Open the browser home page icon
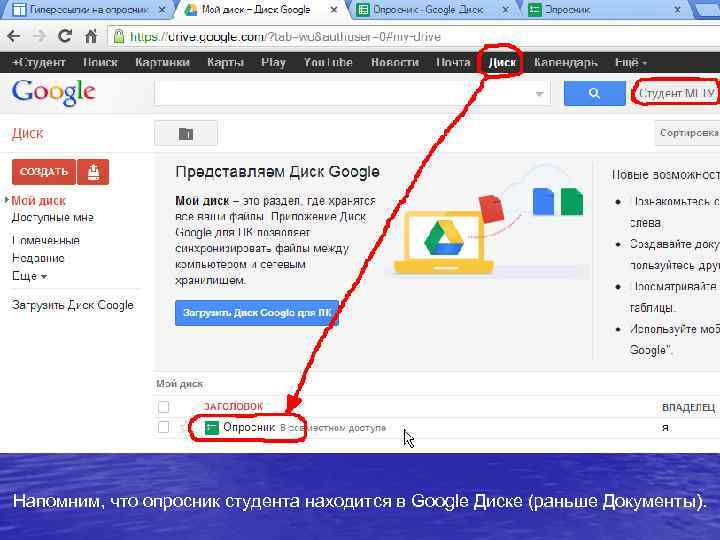Screen dimensions: 720x540 click(x=91, y=36)
